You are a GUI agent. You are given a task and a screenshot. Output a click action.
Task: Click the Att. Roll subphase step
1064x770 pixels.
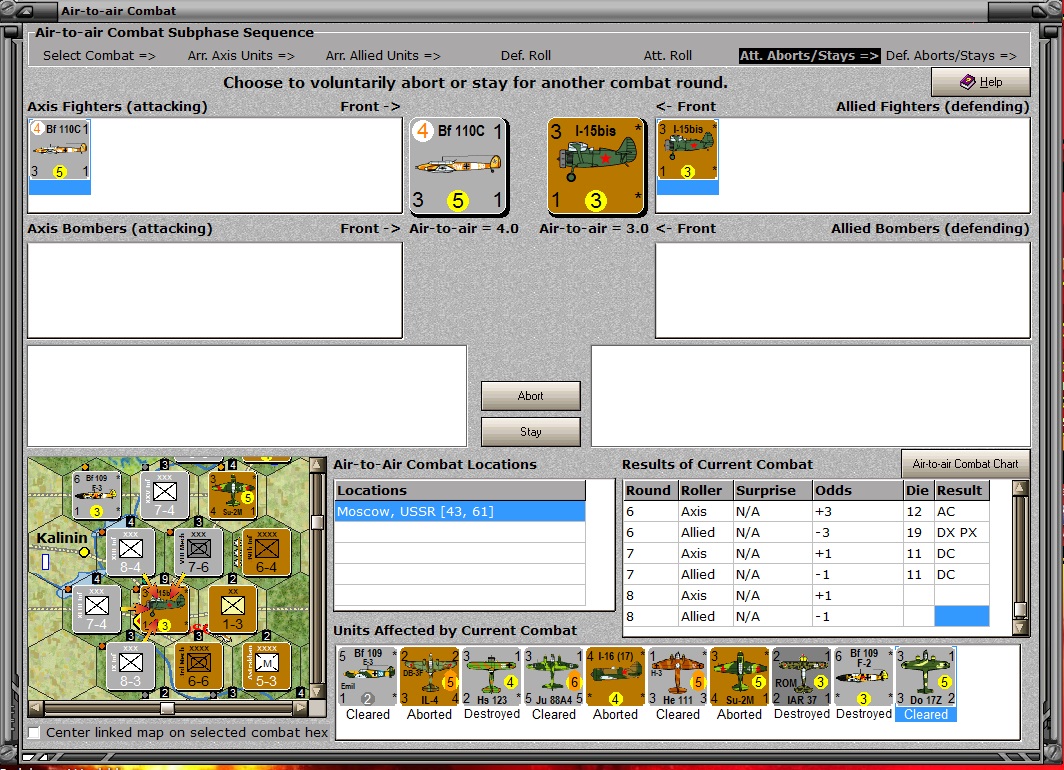pos(668,56)
